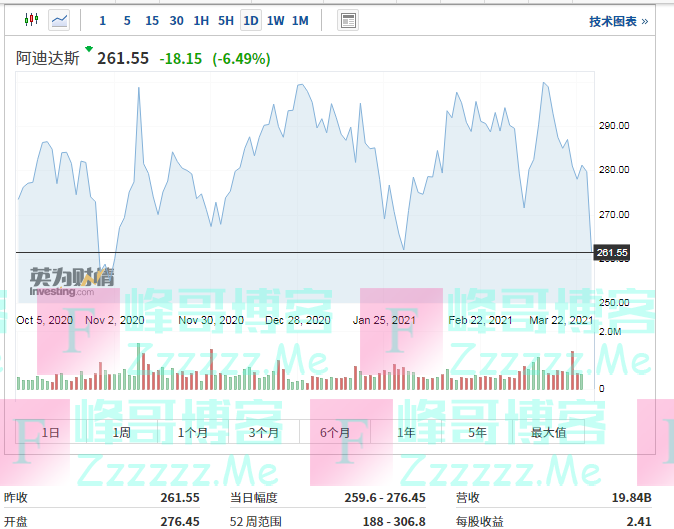The image size is (674, 529).
Task: Click the 营收 value 19.84B
Action: click(x=631, y=498)
